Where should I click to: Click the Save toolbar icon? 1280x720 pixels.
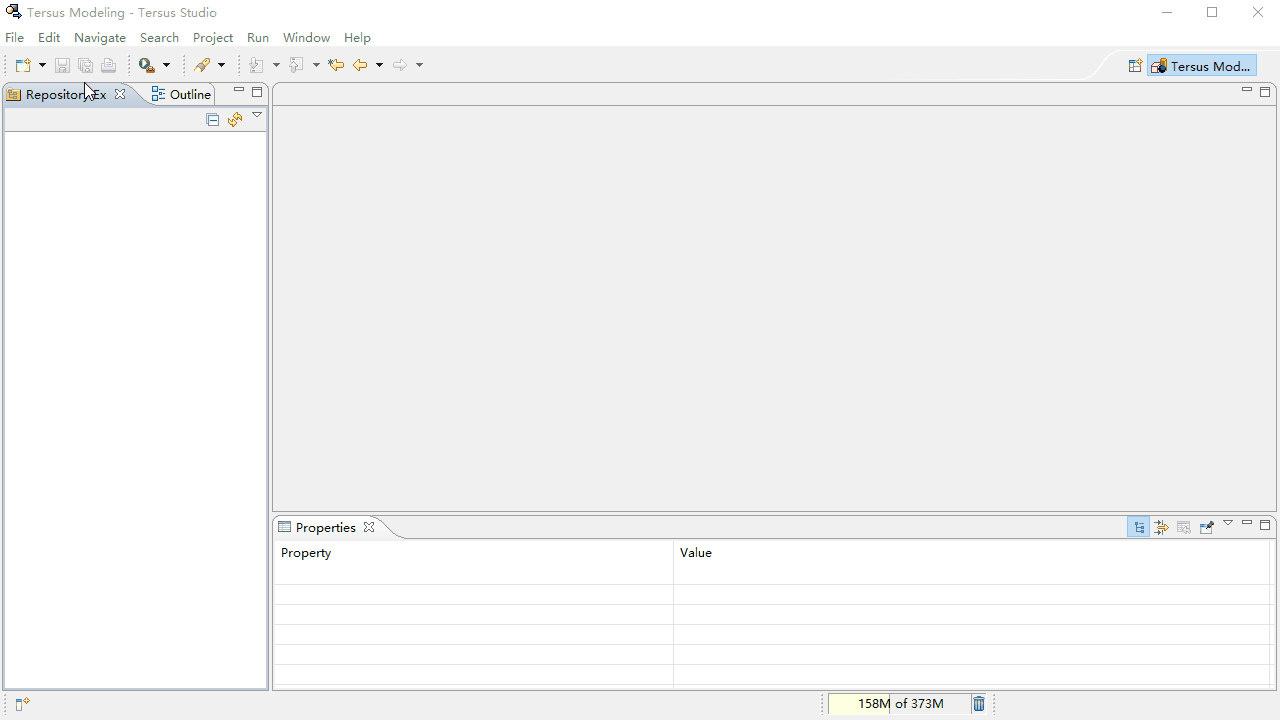[62, 66]
